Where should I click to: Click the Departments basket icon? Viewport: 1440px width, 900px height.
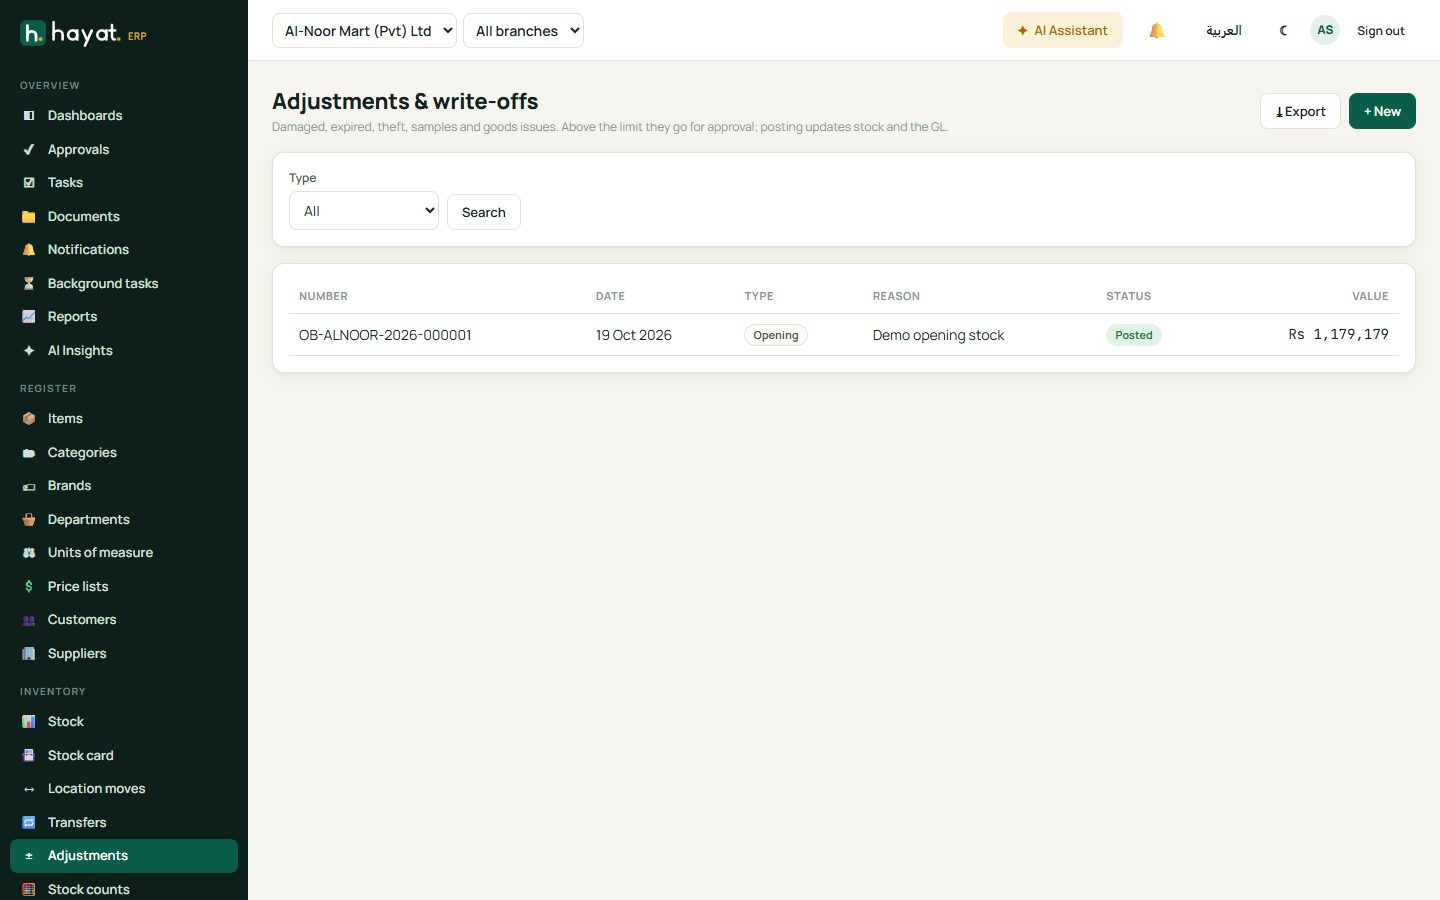pyautogui.click(x=29, y=520)
